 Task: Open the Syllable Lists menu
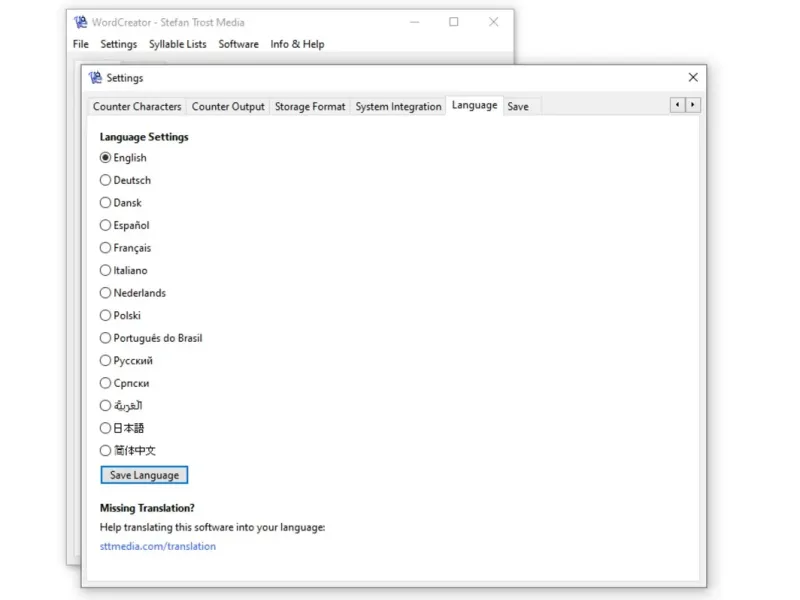click(x=178, y=44)
